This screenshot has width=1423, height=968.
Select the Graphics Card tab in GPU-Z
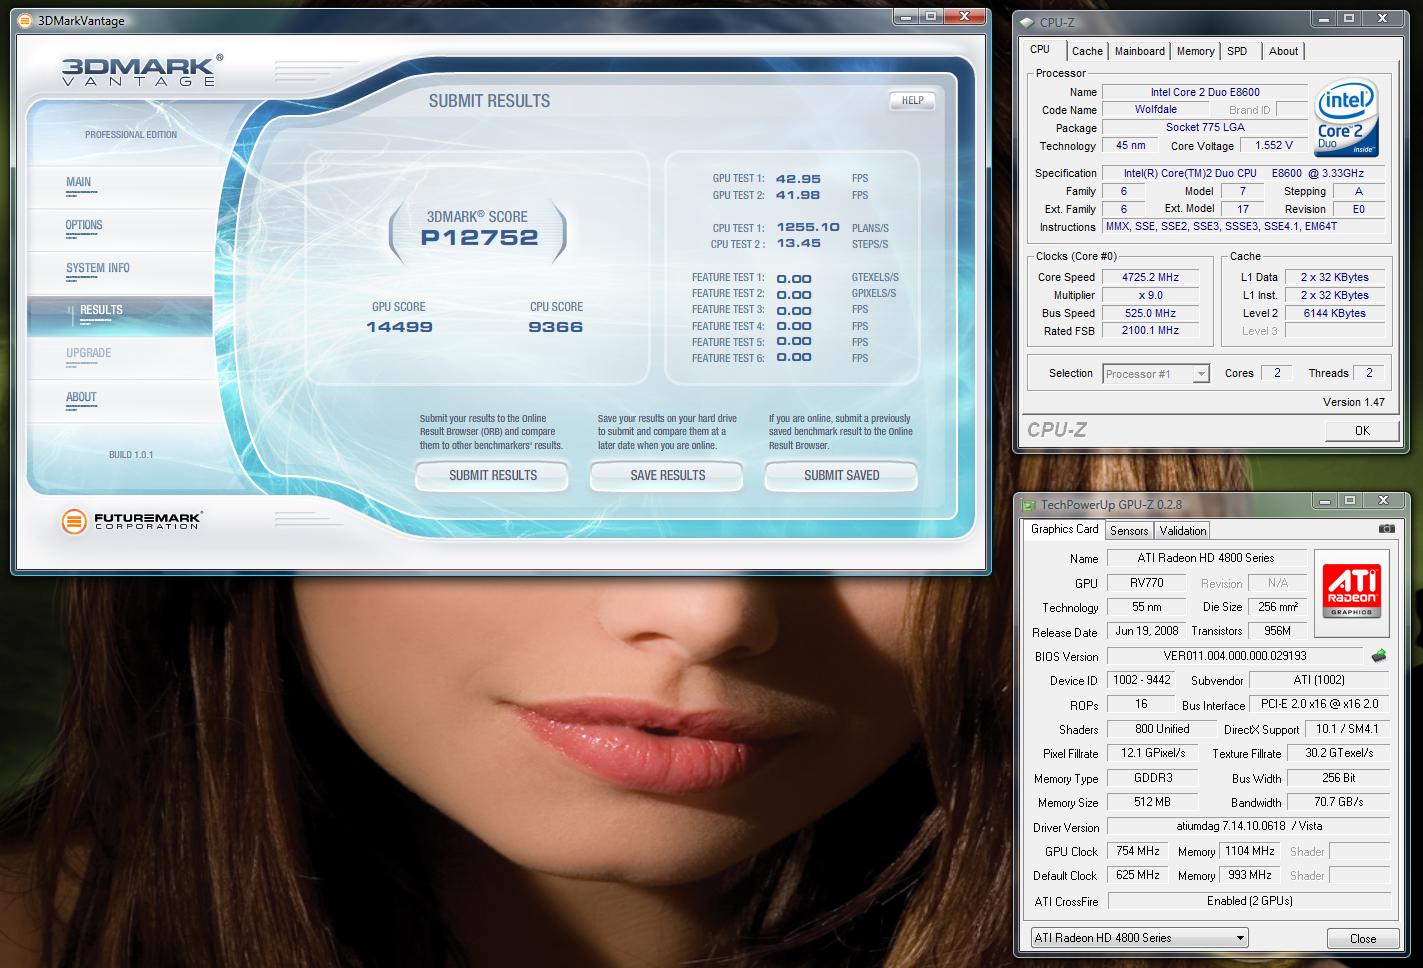tap(1064, 529)
